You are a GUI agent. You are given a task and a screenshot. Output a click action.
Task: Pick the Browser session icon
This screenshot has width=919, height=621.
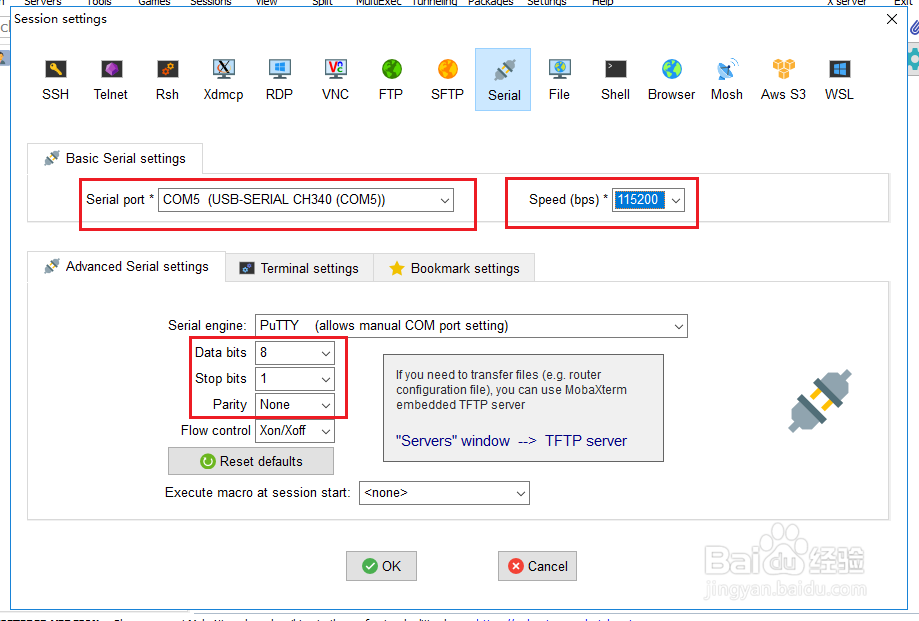tap(672, 80)
